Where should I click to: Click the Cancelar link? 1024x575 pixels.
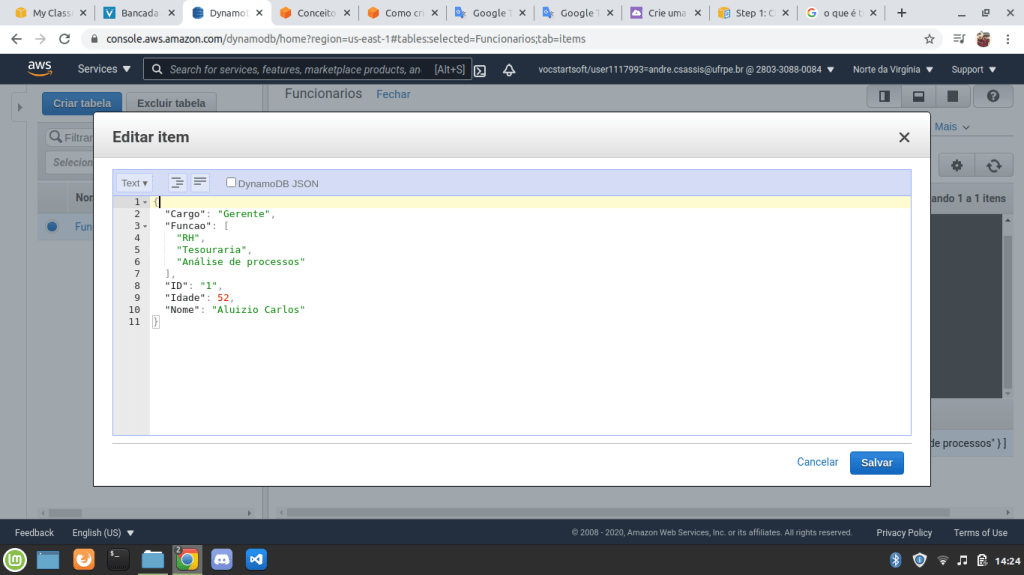coord(817,462)
